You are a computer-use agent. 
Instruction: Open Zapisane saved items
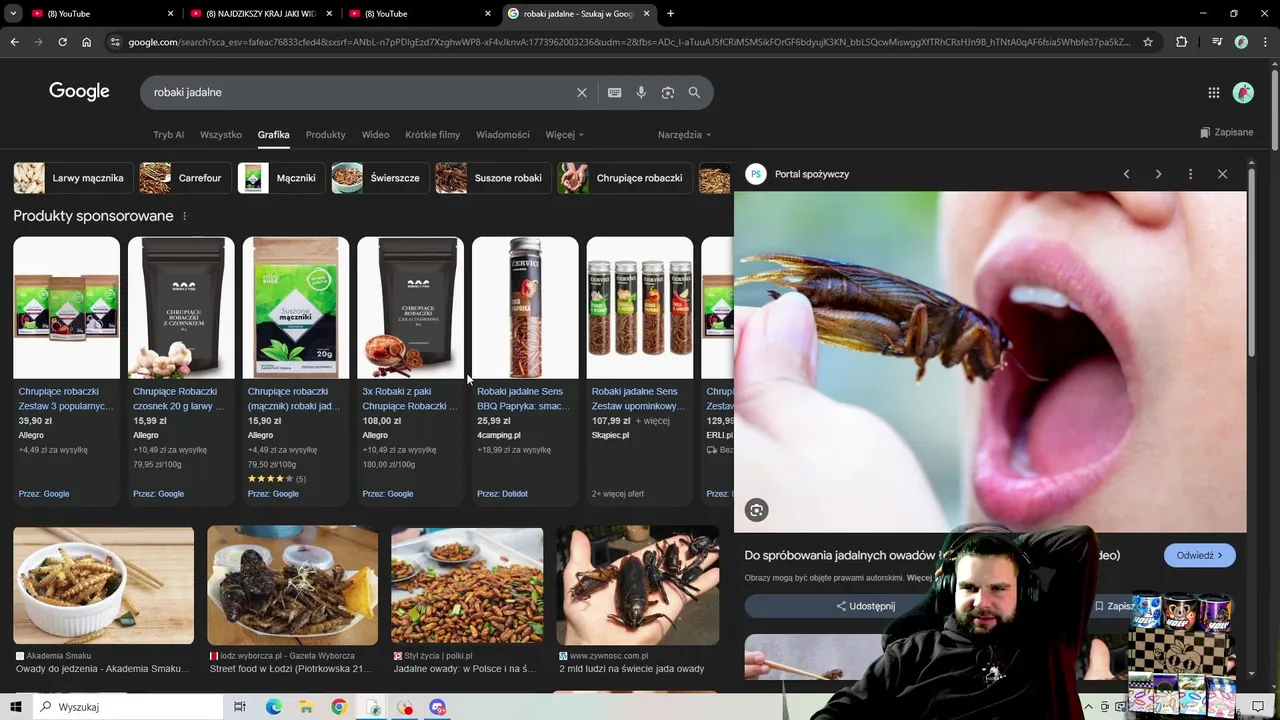[x=1226, y=132]
